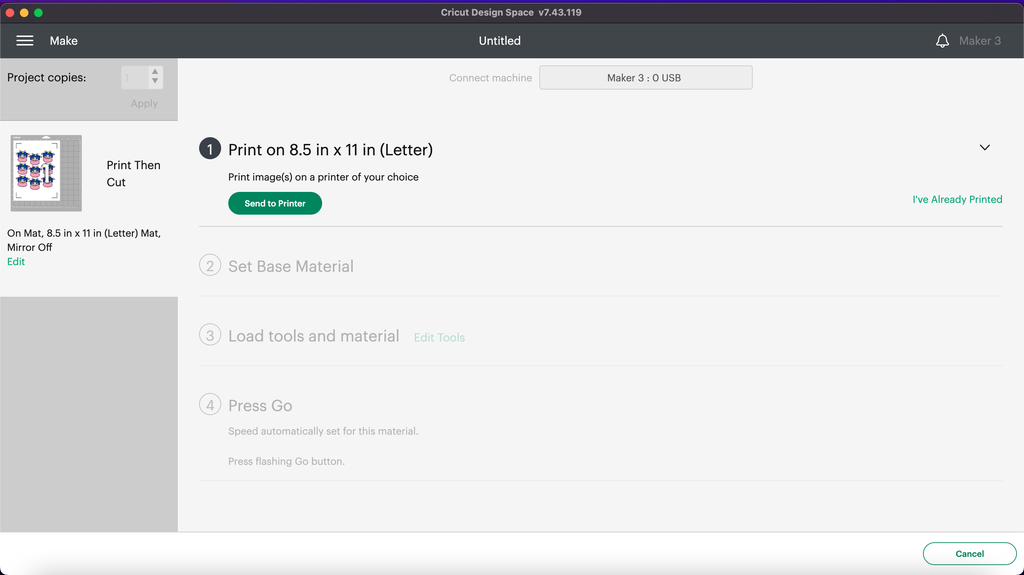This screenshot has width=1024, height=575.
Task: Click the step 3 number circle
Action: (x=210, y=336)
